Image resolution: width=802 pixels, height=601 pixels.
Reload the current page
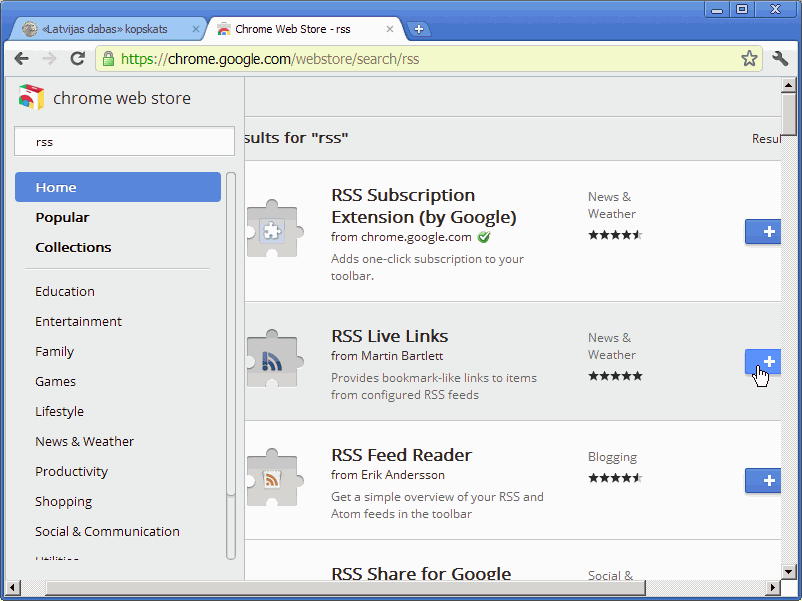click(x=77, y=59)
